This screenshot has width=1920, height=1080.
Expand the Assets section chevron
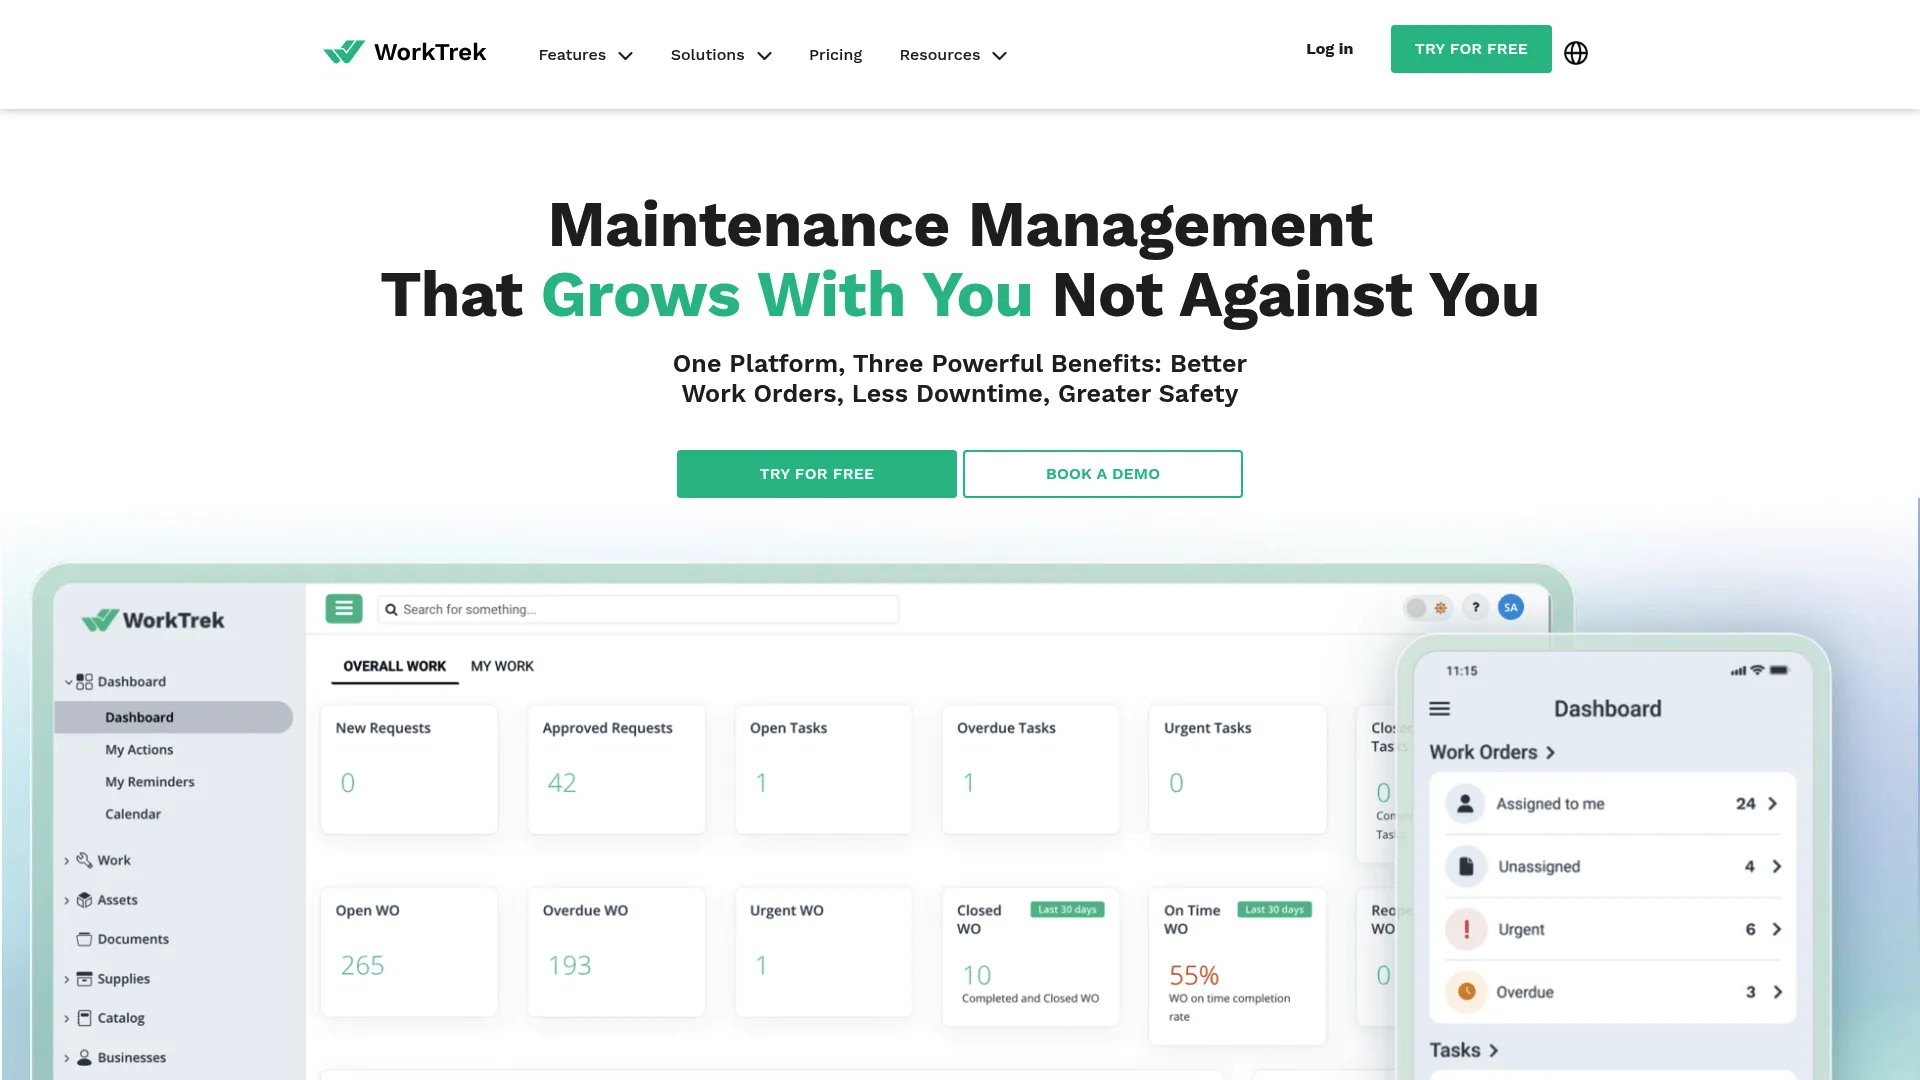coord(67,900)
